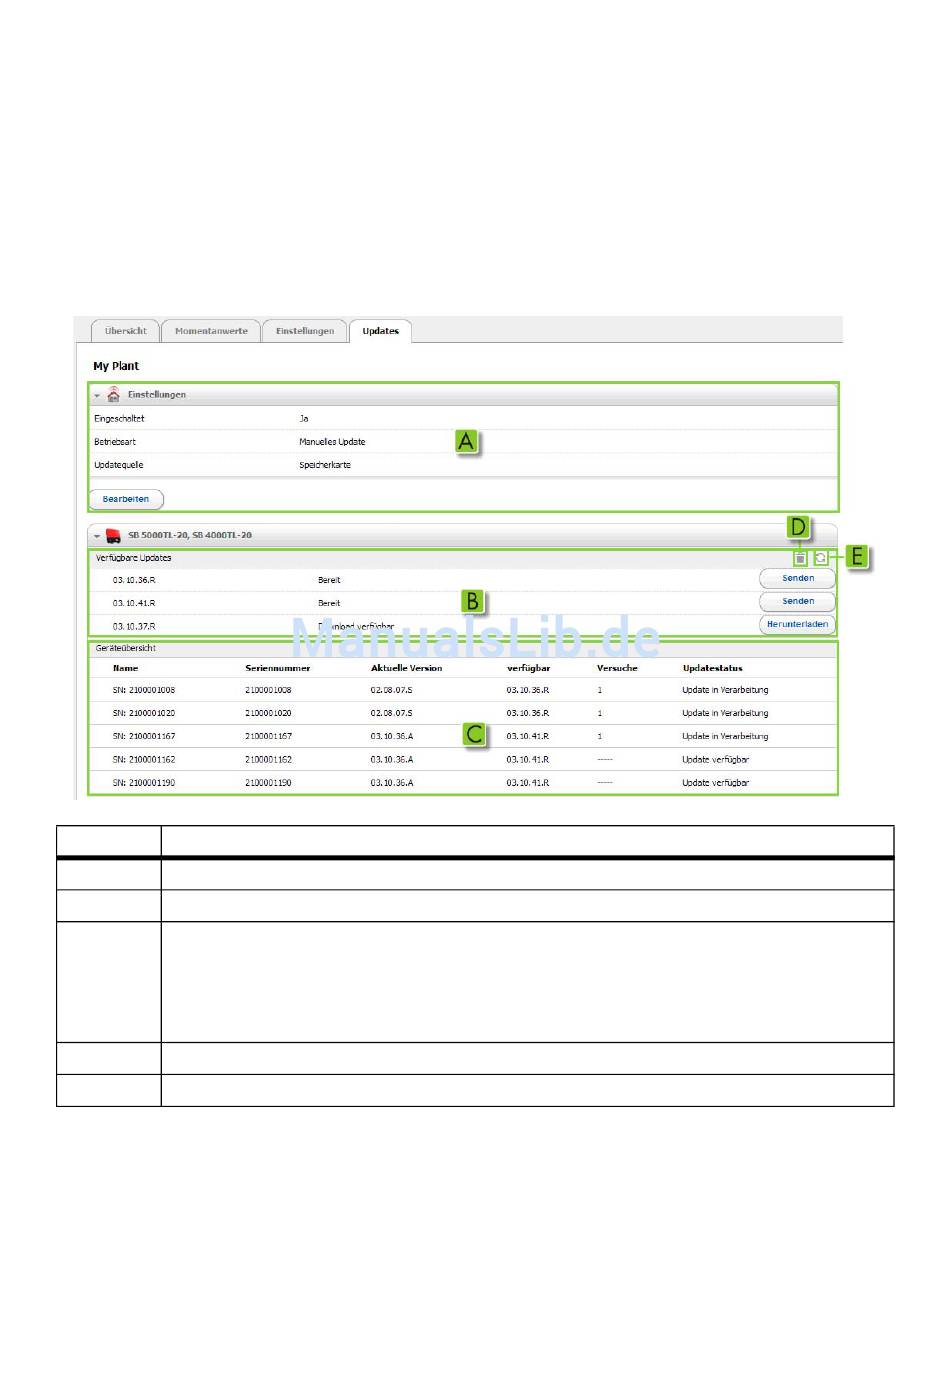Click the refresh updates icon
Screen dimensions: 950x1383
tap(820, 558)
